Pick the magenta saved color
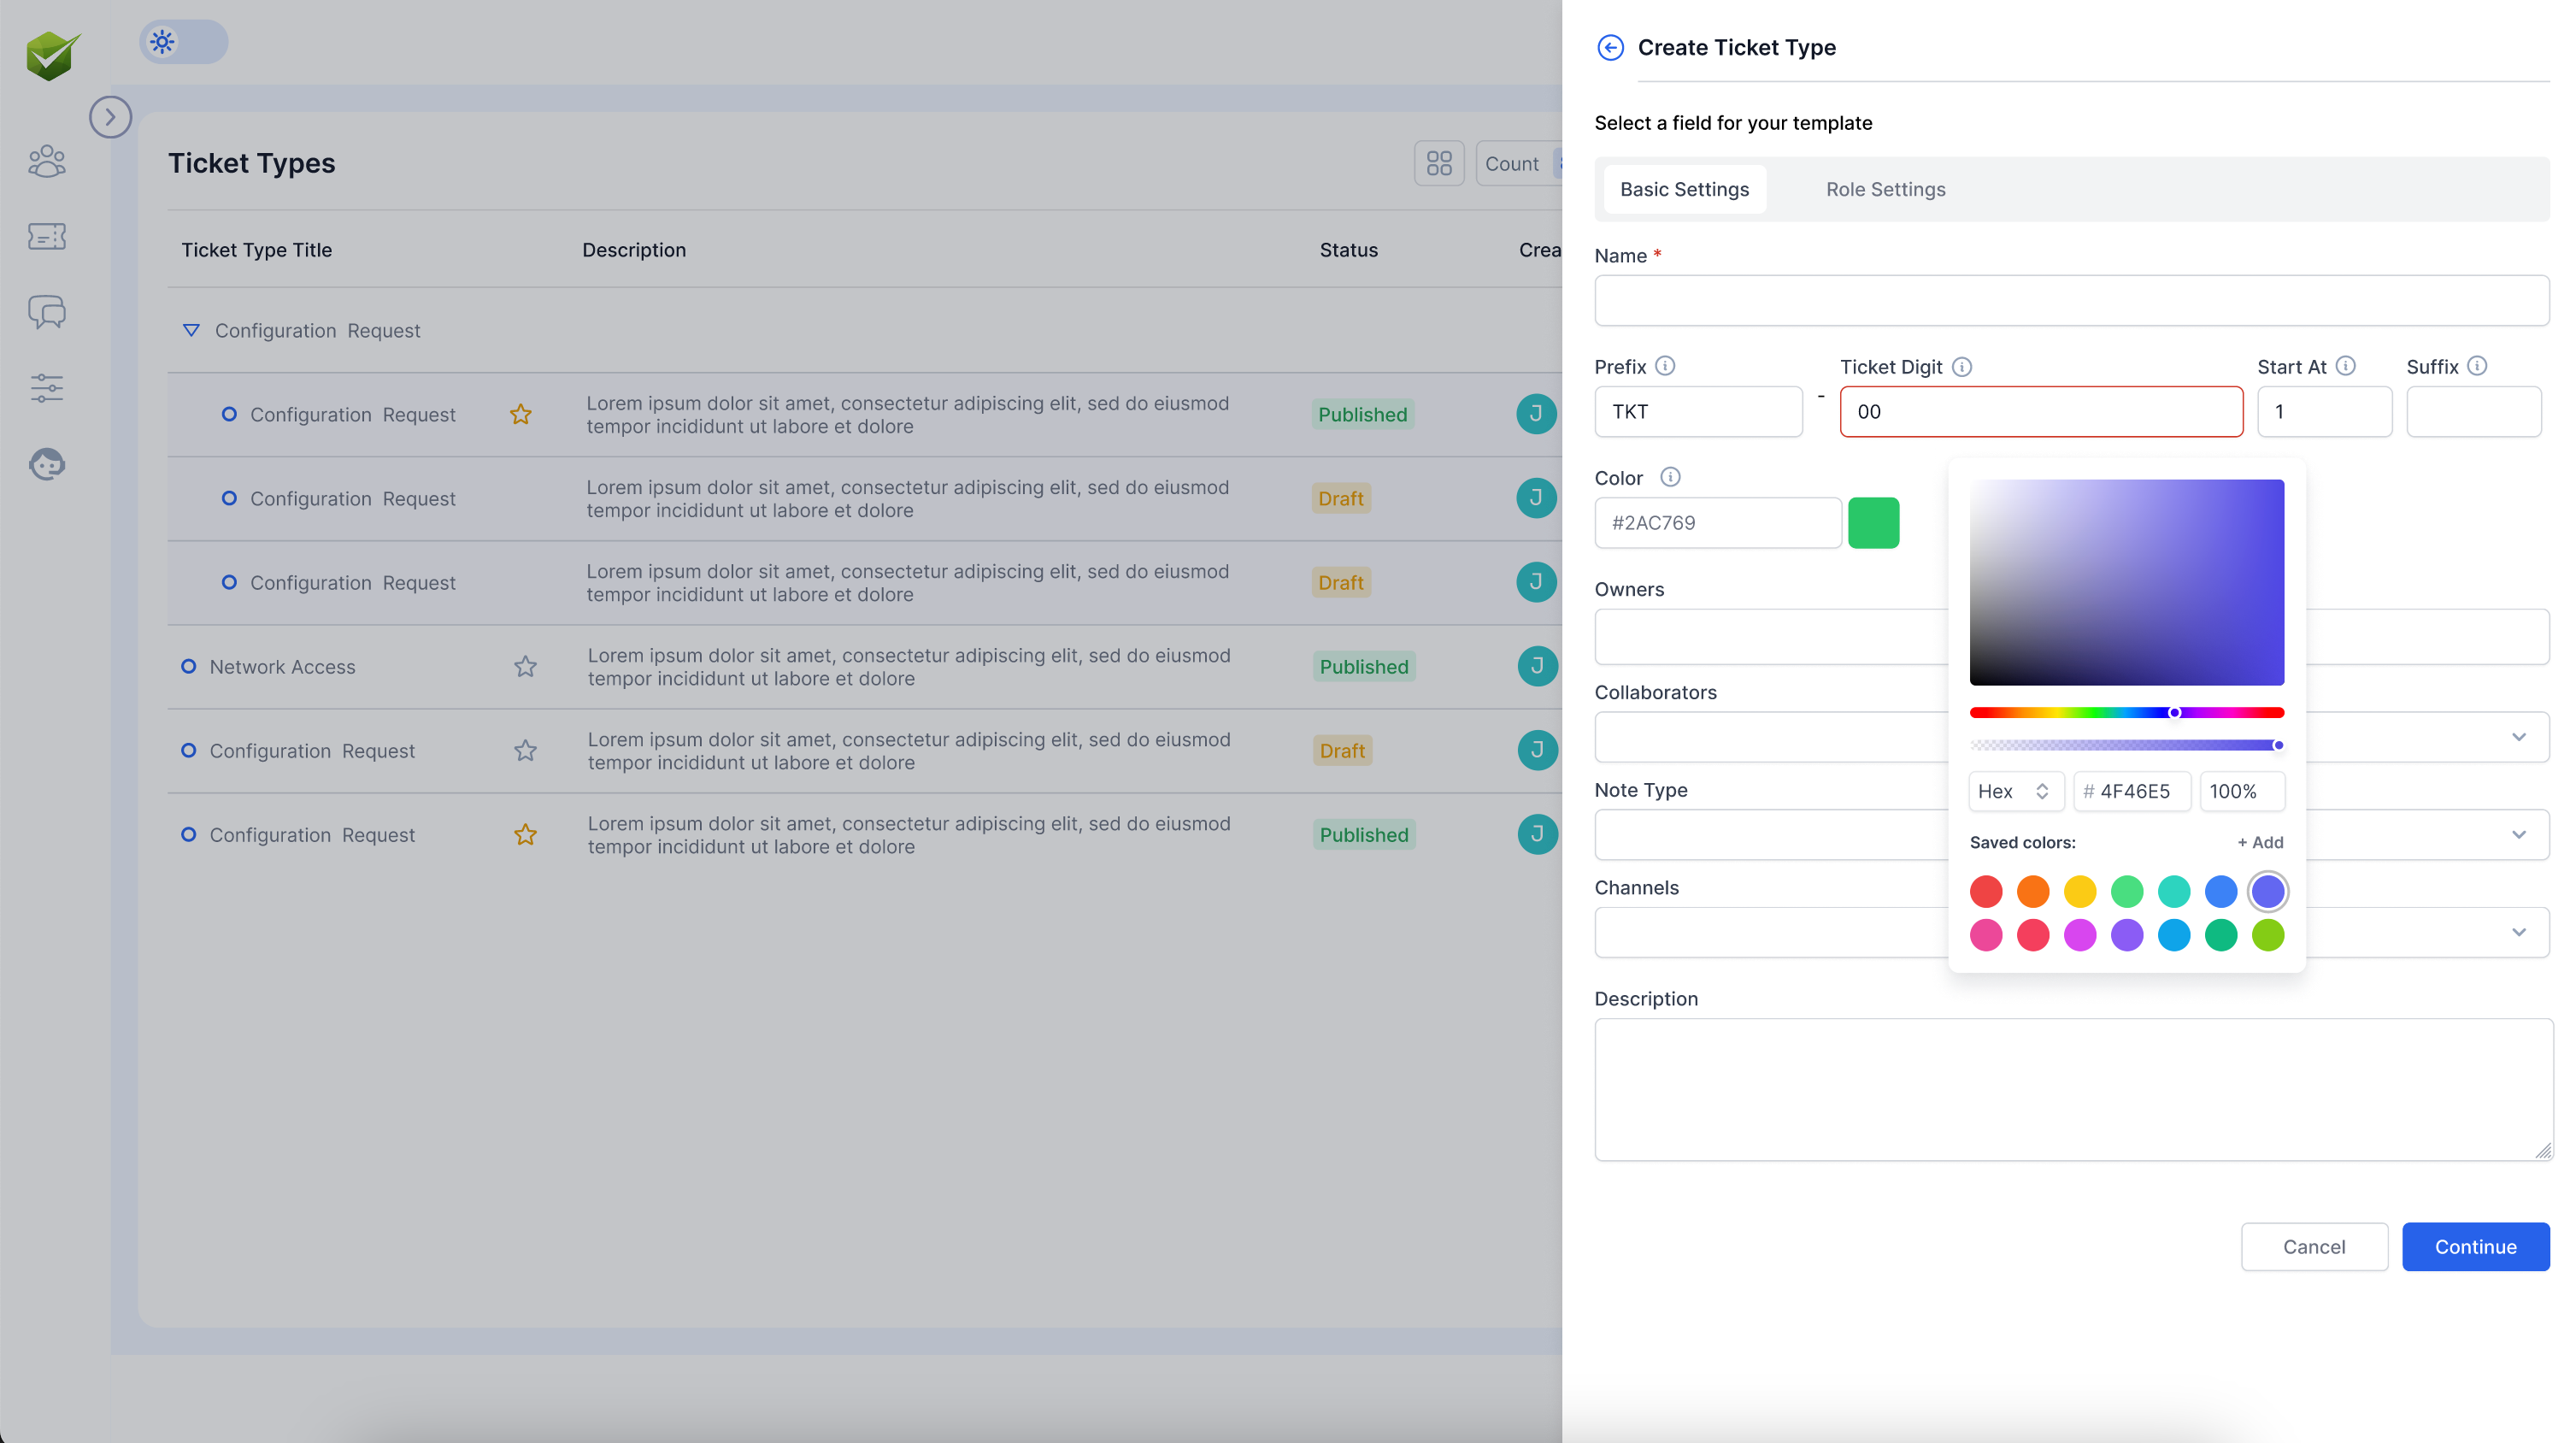The width and height of the screenshot is (2576, 1443). (2080, 935)
